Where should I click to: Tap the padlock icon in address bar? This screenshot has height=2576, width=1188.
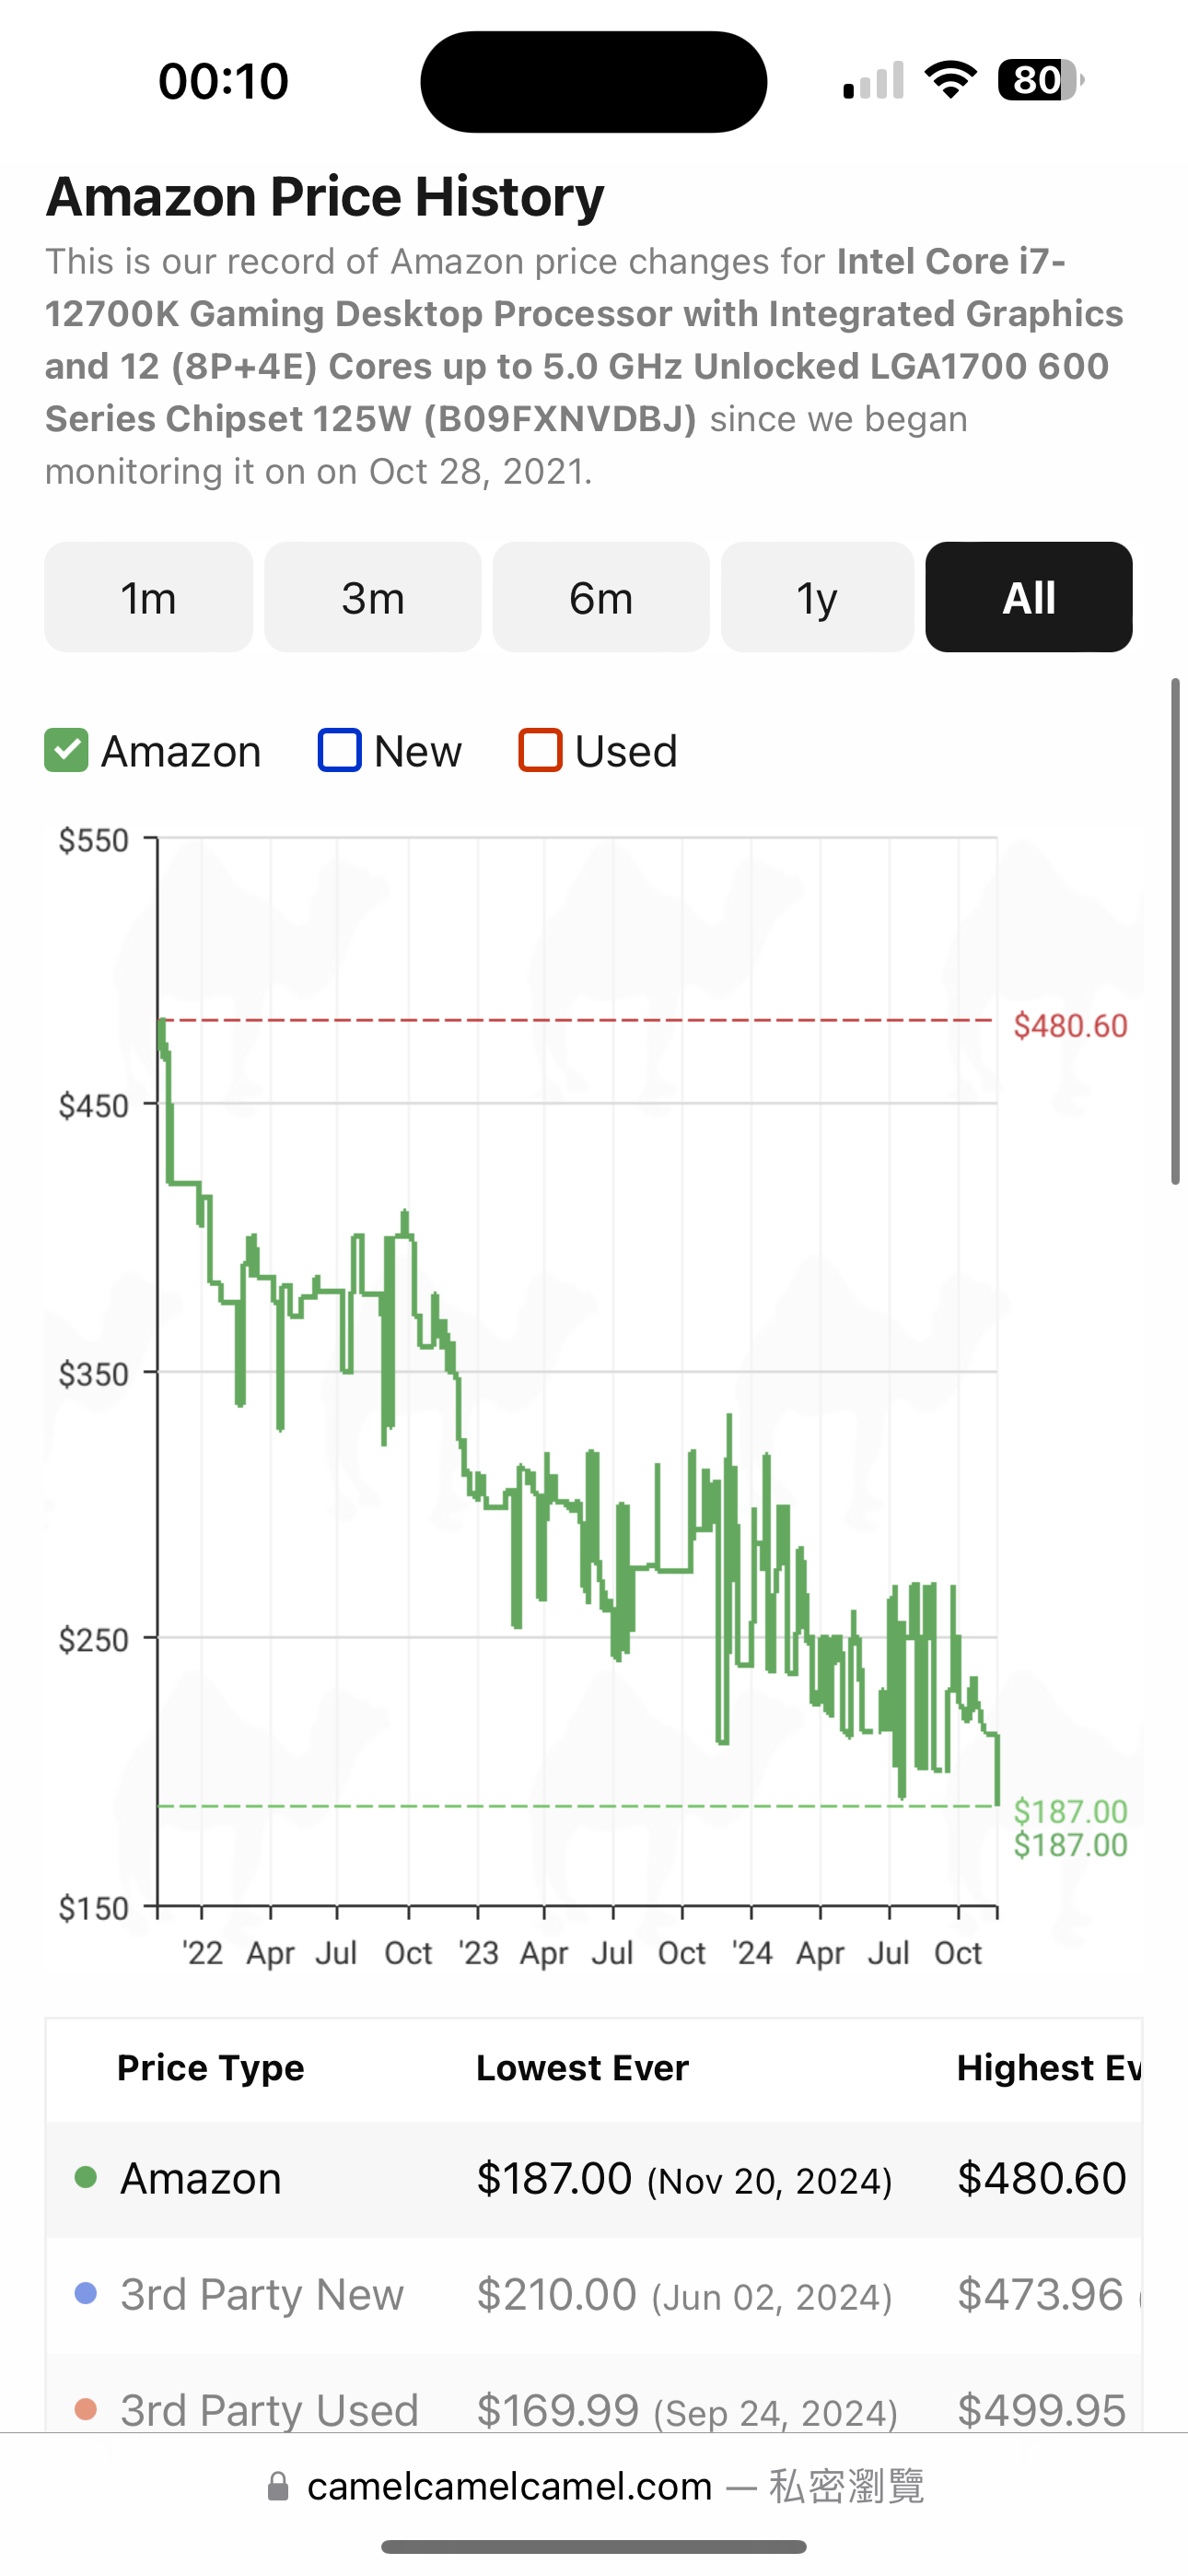(x=278, y=2486)
